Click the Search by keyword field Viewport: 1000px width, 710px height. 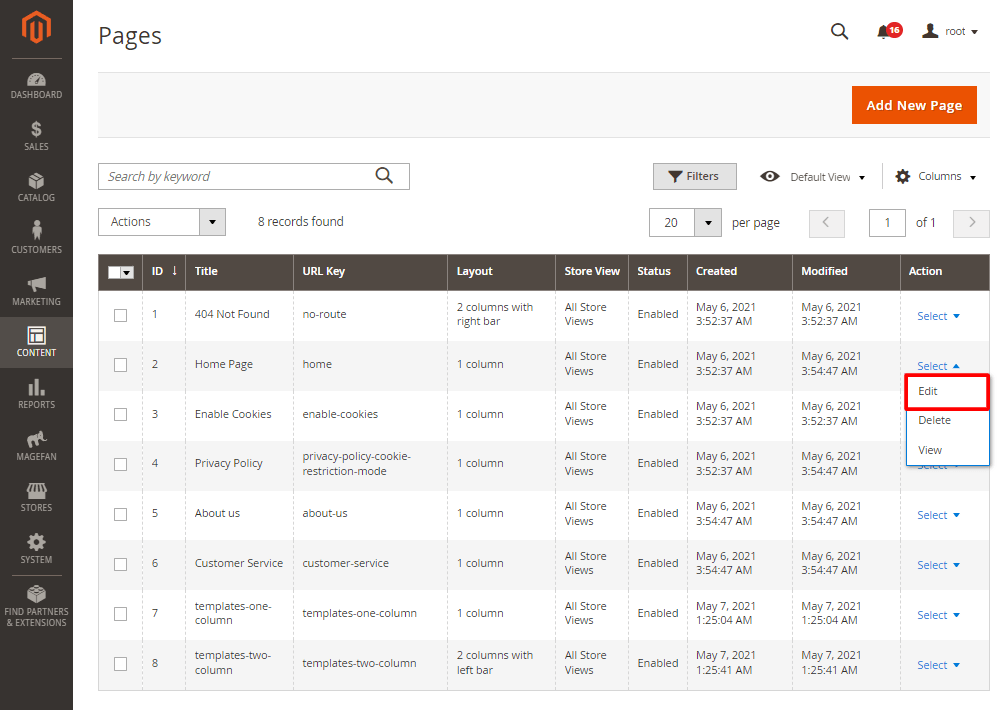(238, 177)
